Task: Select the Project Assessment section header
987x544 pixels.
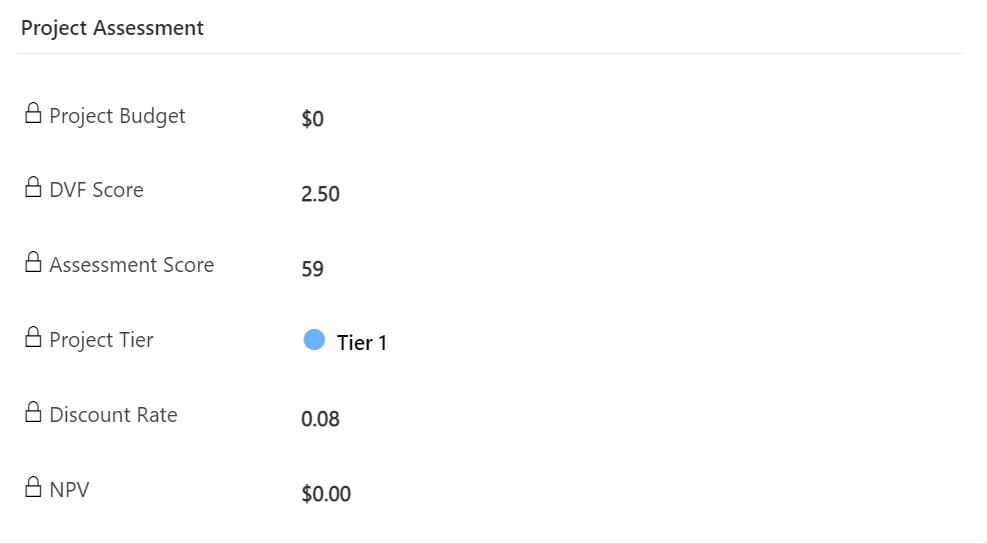Action: 112,28
